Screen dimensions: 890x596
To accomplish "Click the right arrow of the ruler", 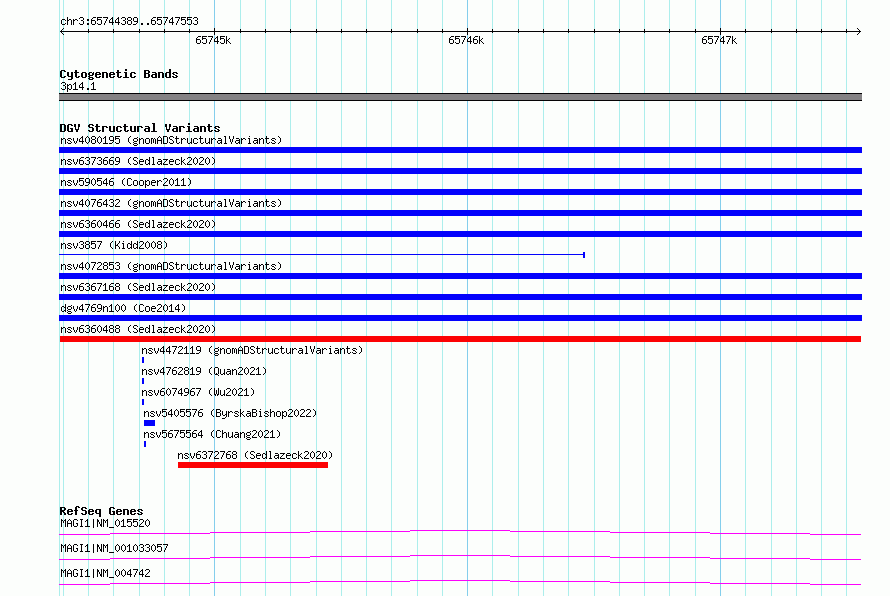I will click(858, 31).
